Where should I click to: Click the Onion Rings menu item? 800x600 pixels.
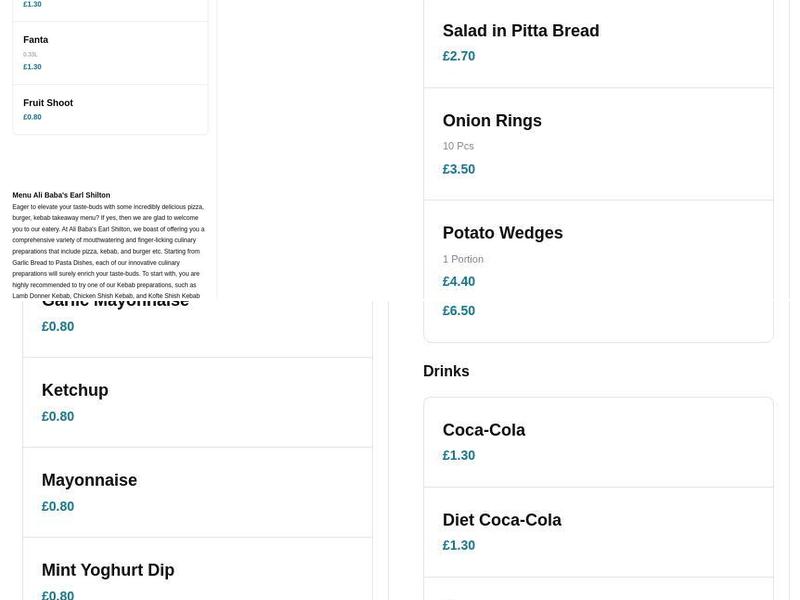tap(493, 120)
